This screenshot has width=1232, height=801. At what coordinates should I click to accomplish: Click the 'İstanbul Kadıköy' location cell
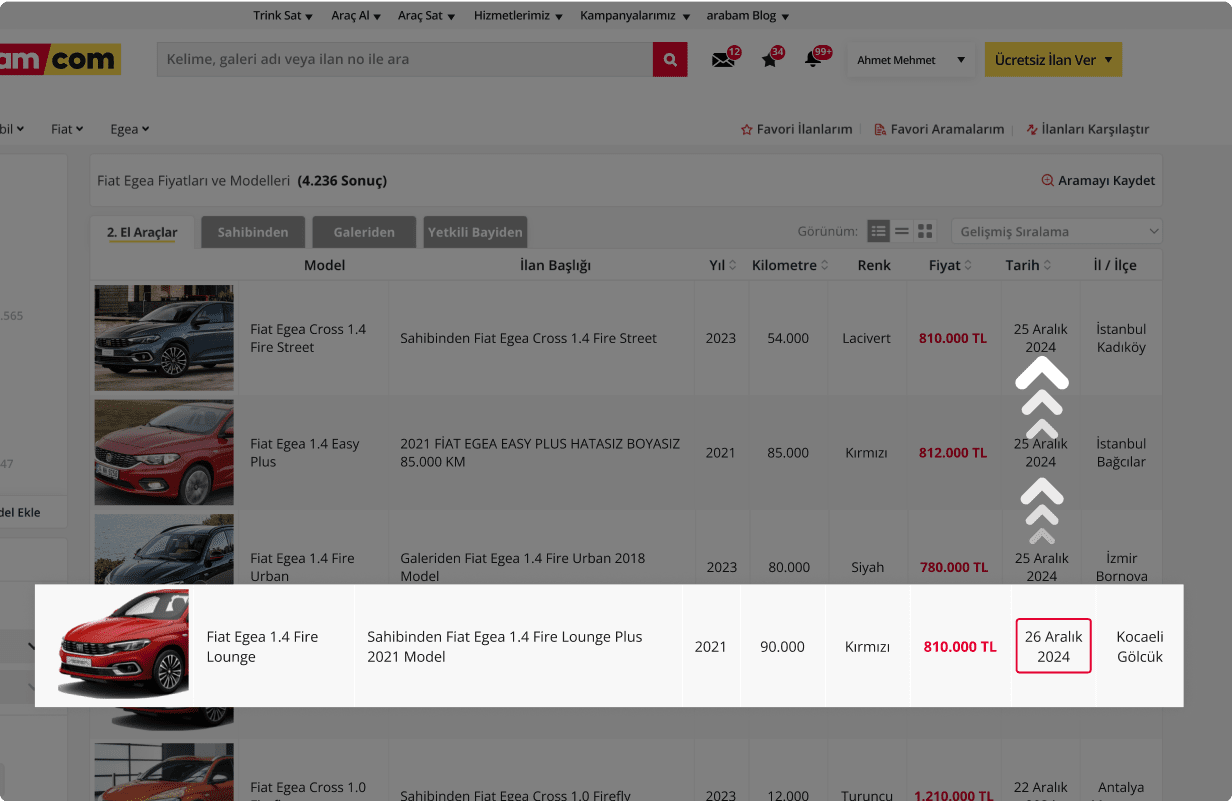(x=1121, y=338)
